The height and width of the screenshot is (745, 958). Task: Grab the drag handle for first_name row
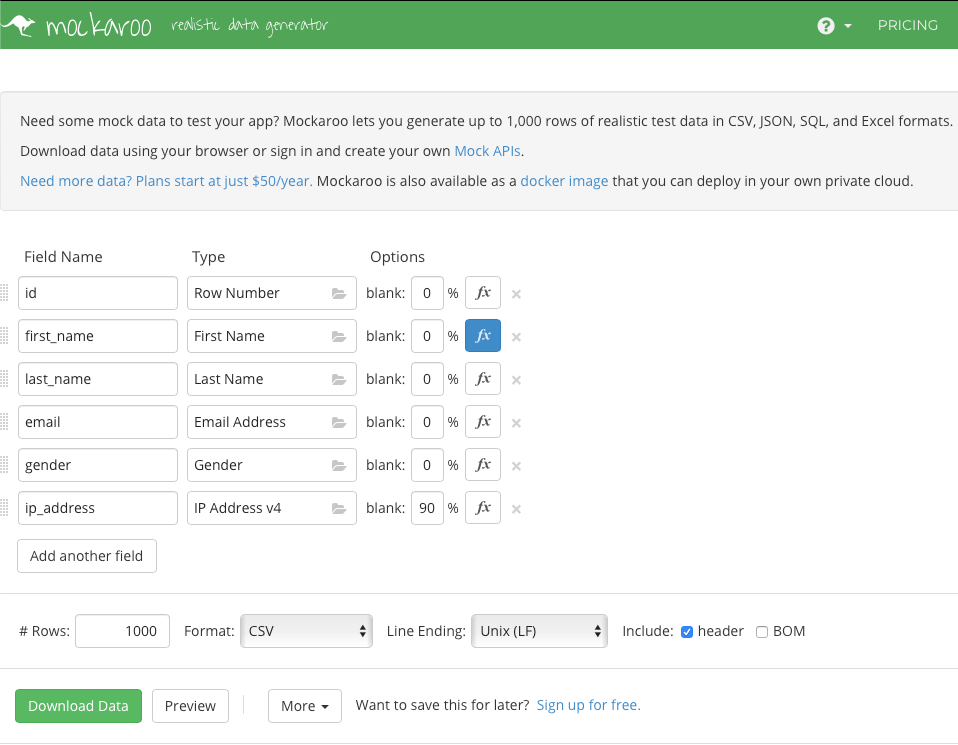pyautogui.click(x=4, y=336)
